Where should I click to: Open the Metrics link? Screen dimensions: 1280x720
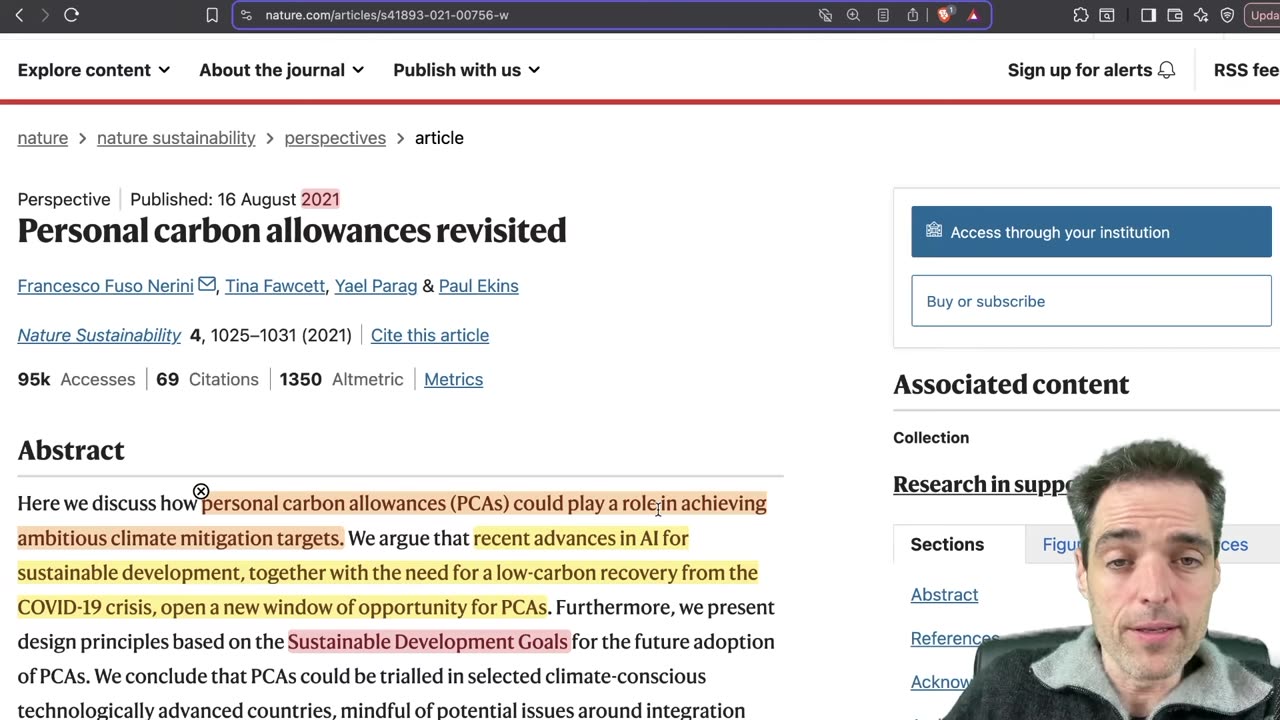[453, 379]
